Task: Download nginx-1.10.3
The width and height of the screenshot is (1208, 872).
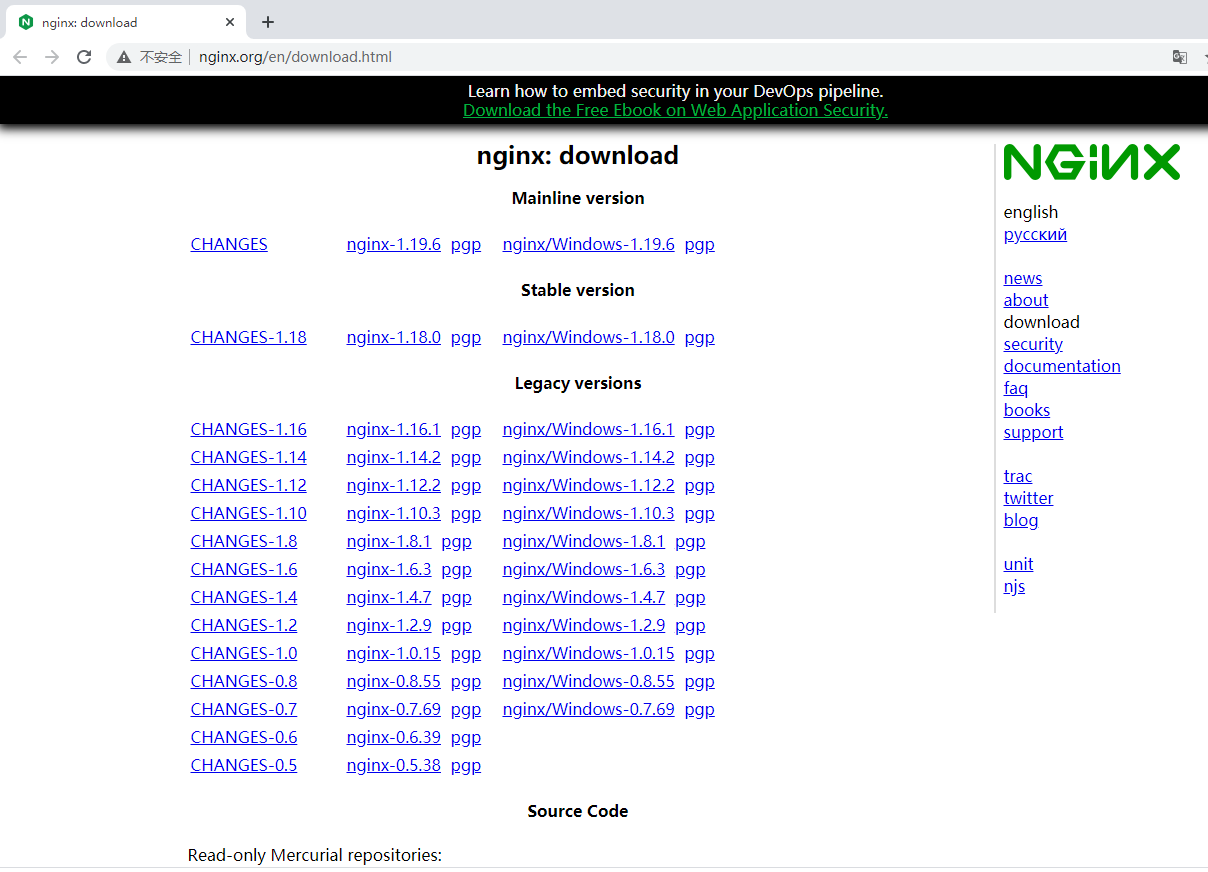Action: (393, 513)
